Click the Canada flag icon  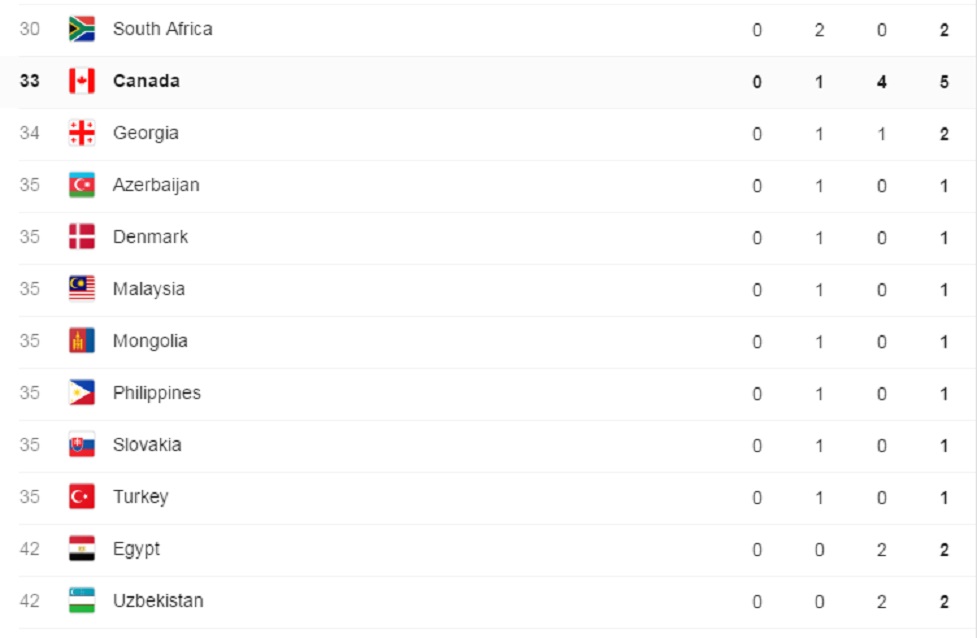pos(82,81)
